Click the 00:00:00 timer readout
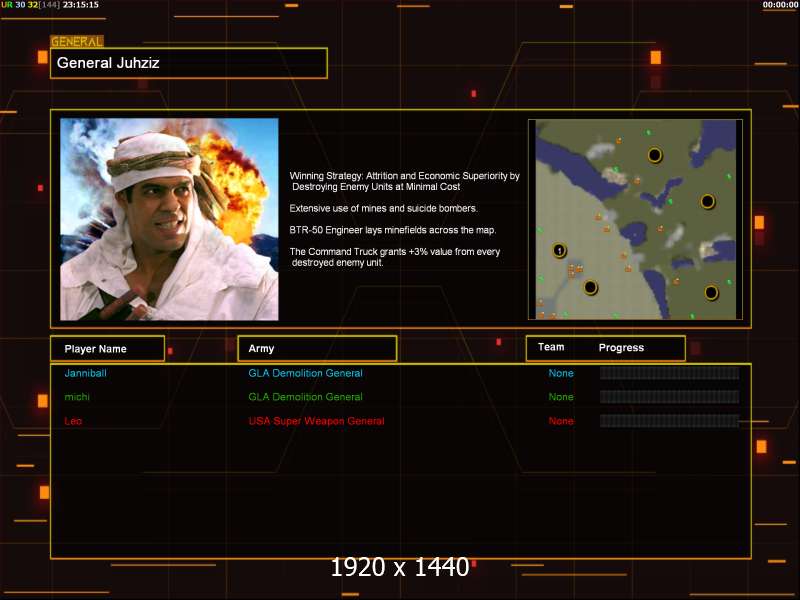800x600 pixels. click(x=780, y=5)
